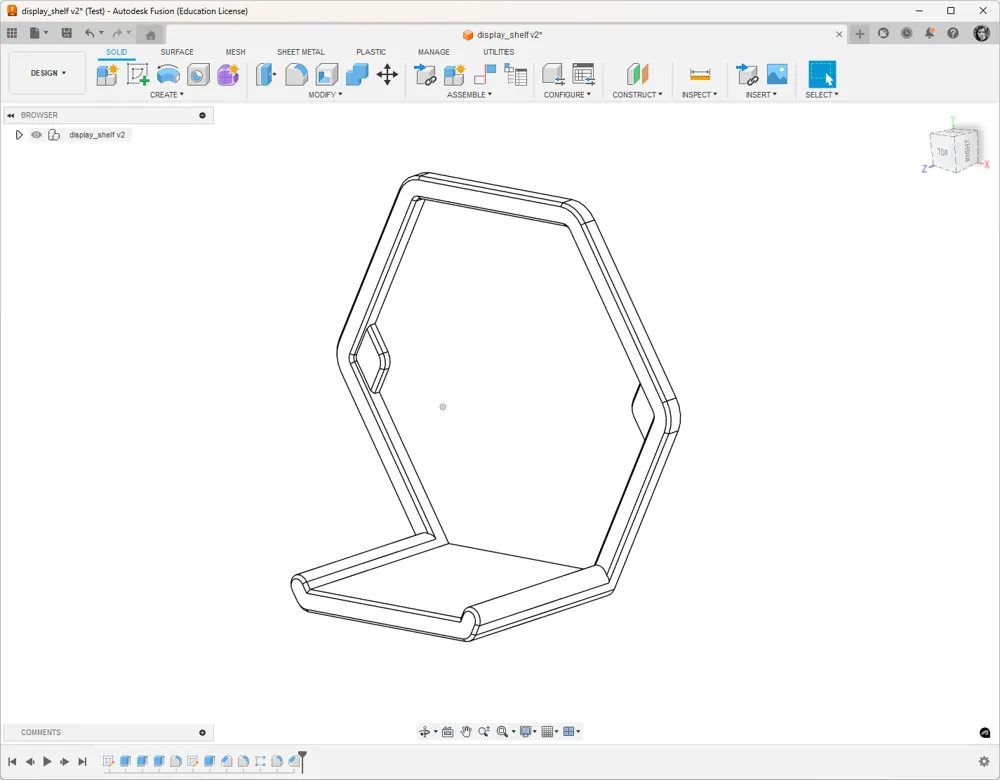Switch to the Manage tab
The width and height of the screenshot is (1000, 780).
434,52
